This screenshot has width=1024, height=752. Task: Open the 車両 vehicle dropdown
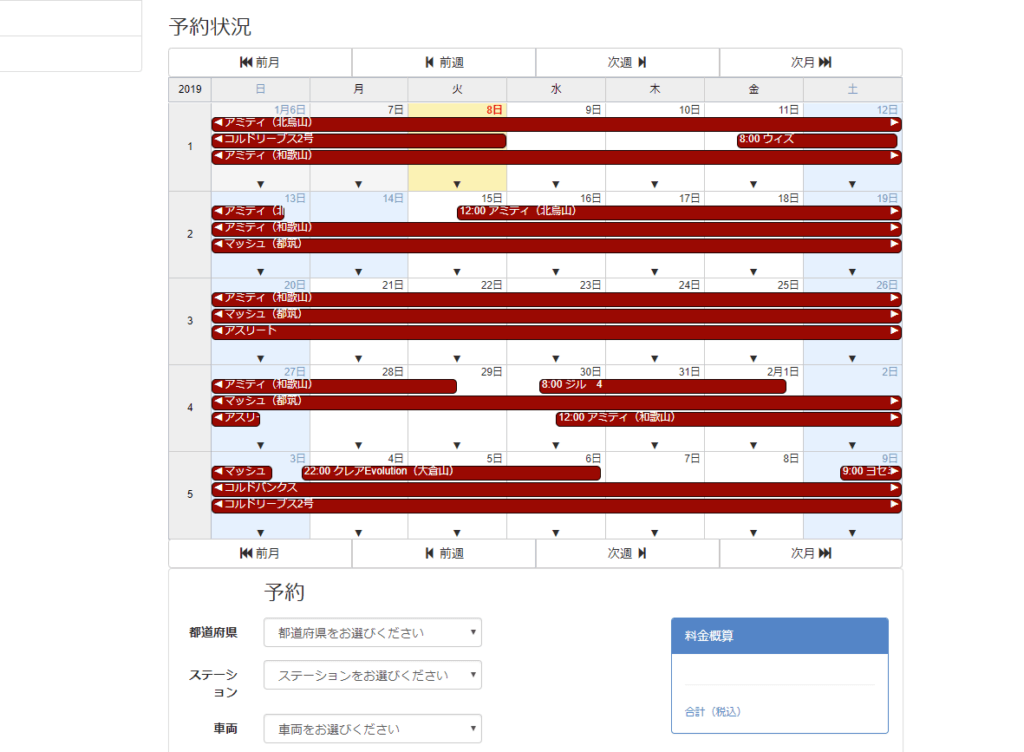pyautogui.click(x=372, y=728)
